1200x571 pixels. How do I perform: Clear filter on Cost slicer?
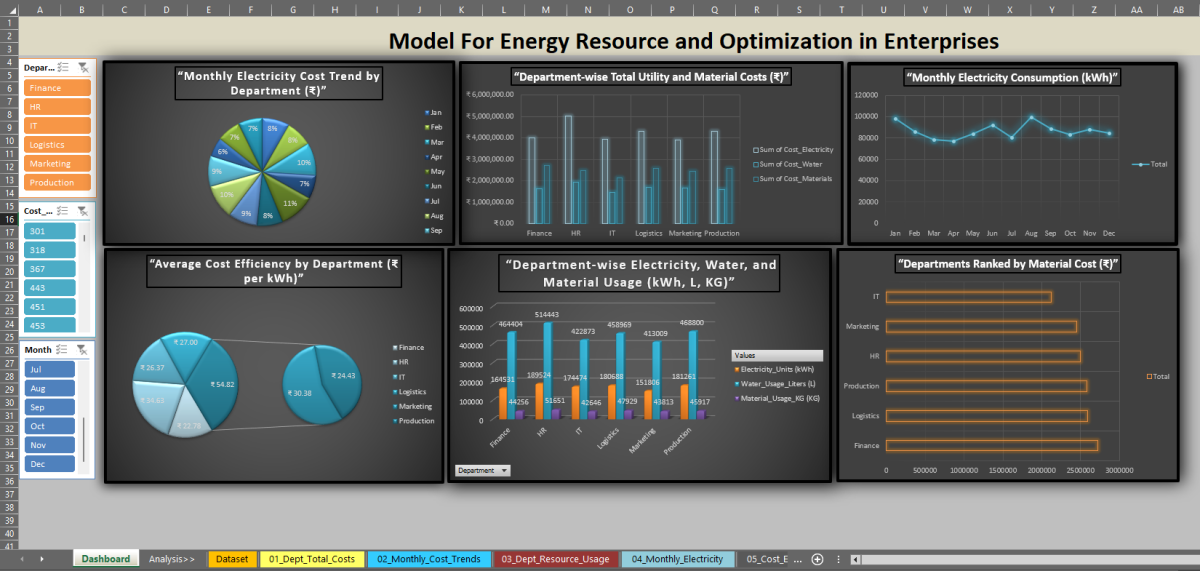click(x=83, y=211)
